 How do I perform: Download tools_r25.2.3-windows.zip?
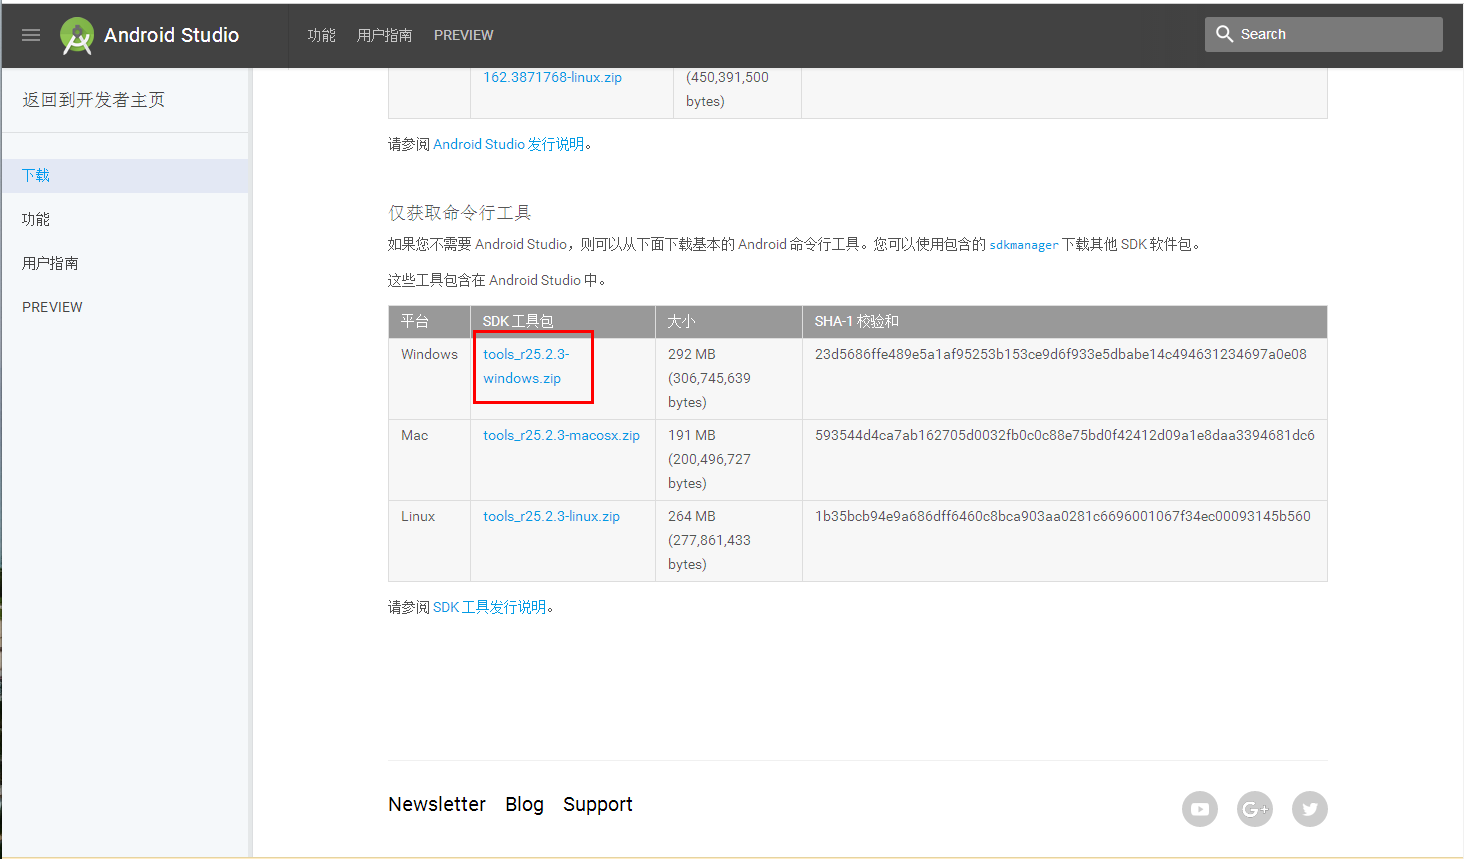tap(526, 366)
